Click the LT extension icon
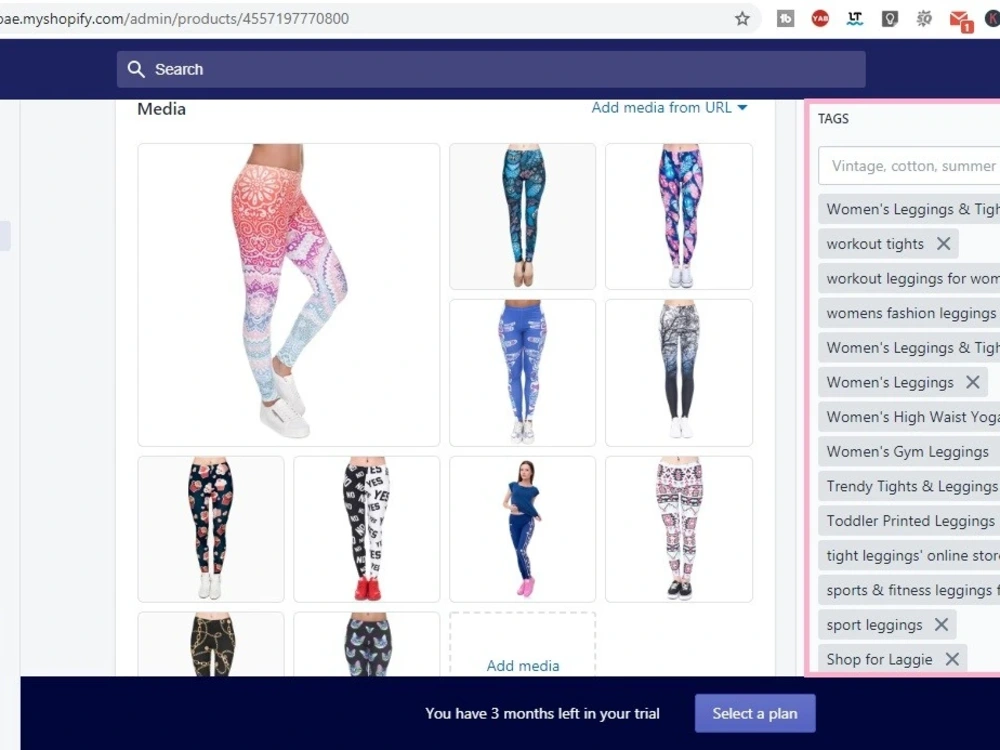 click(855, 18)
